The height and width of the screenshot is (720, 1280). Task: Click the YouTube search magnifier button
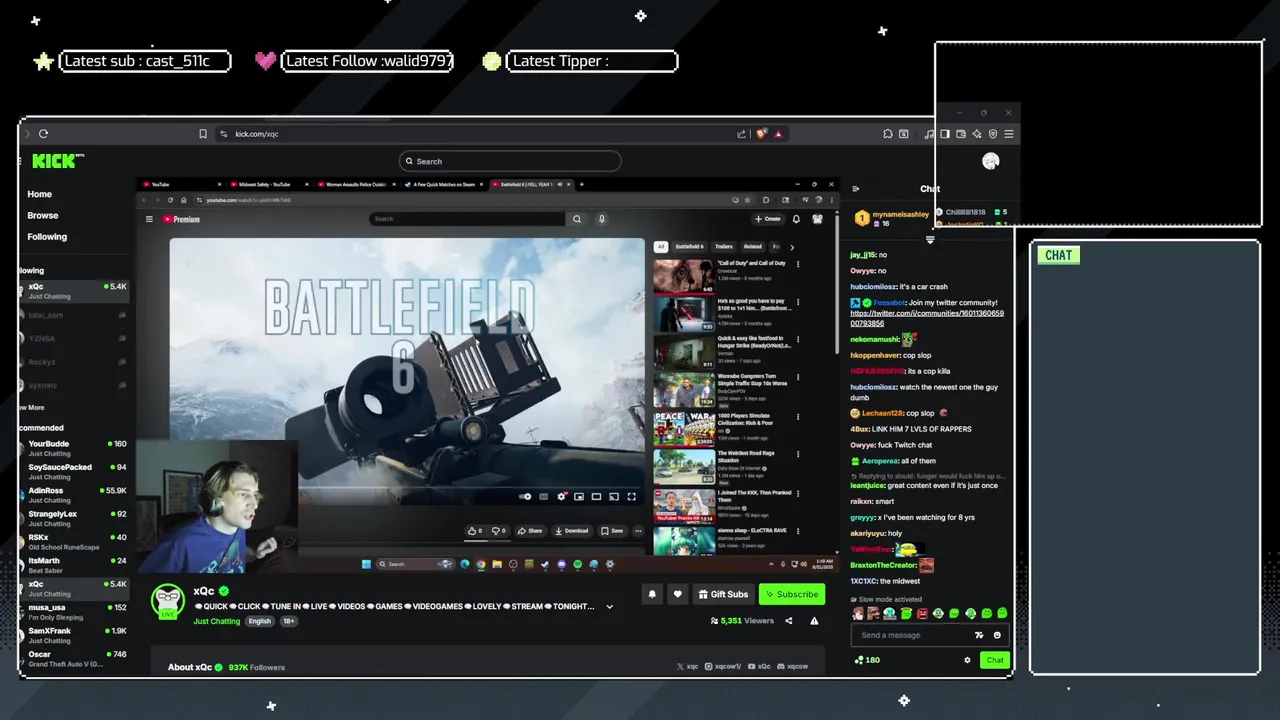click(577, 219)
